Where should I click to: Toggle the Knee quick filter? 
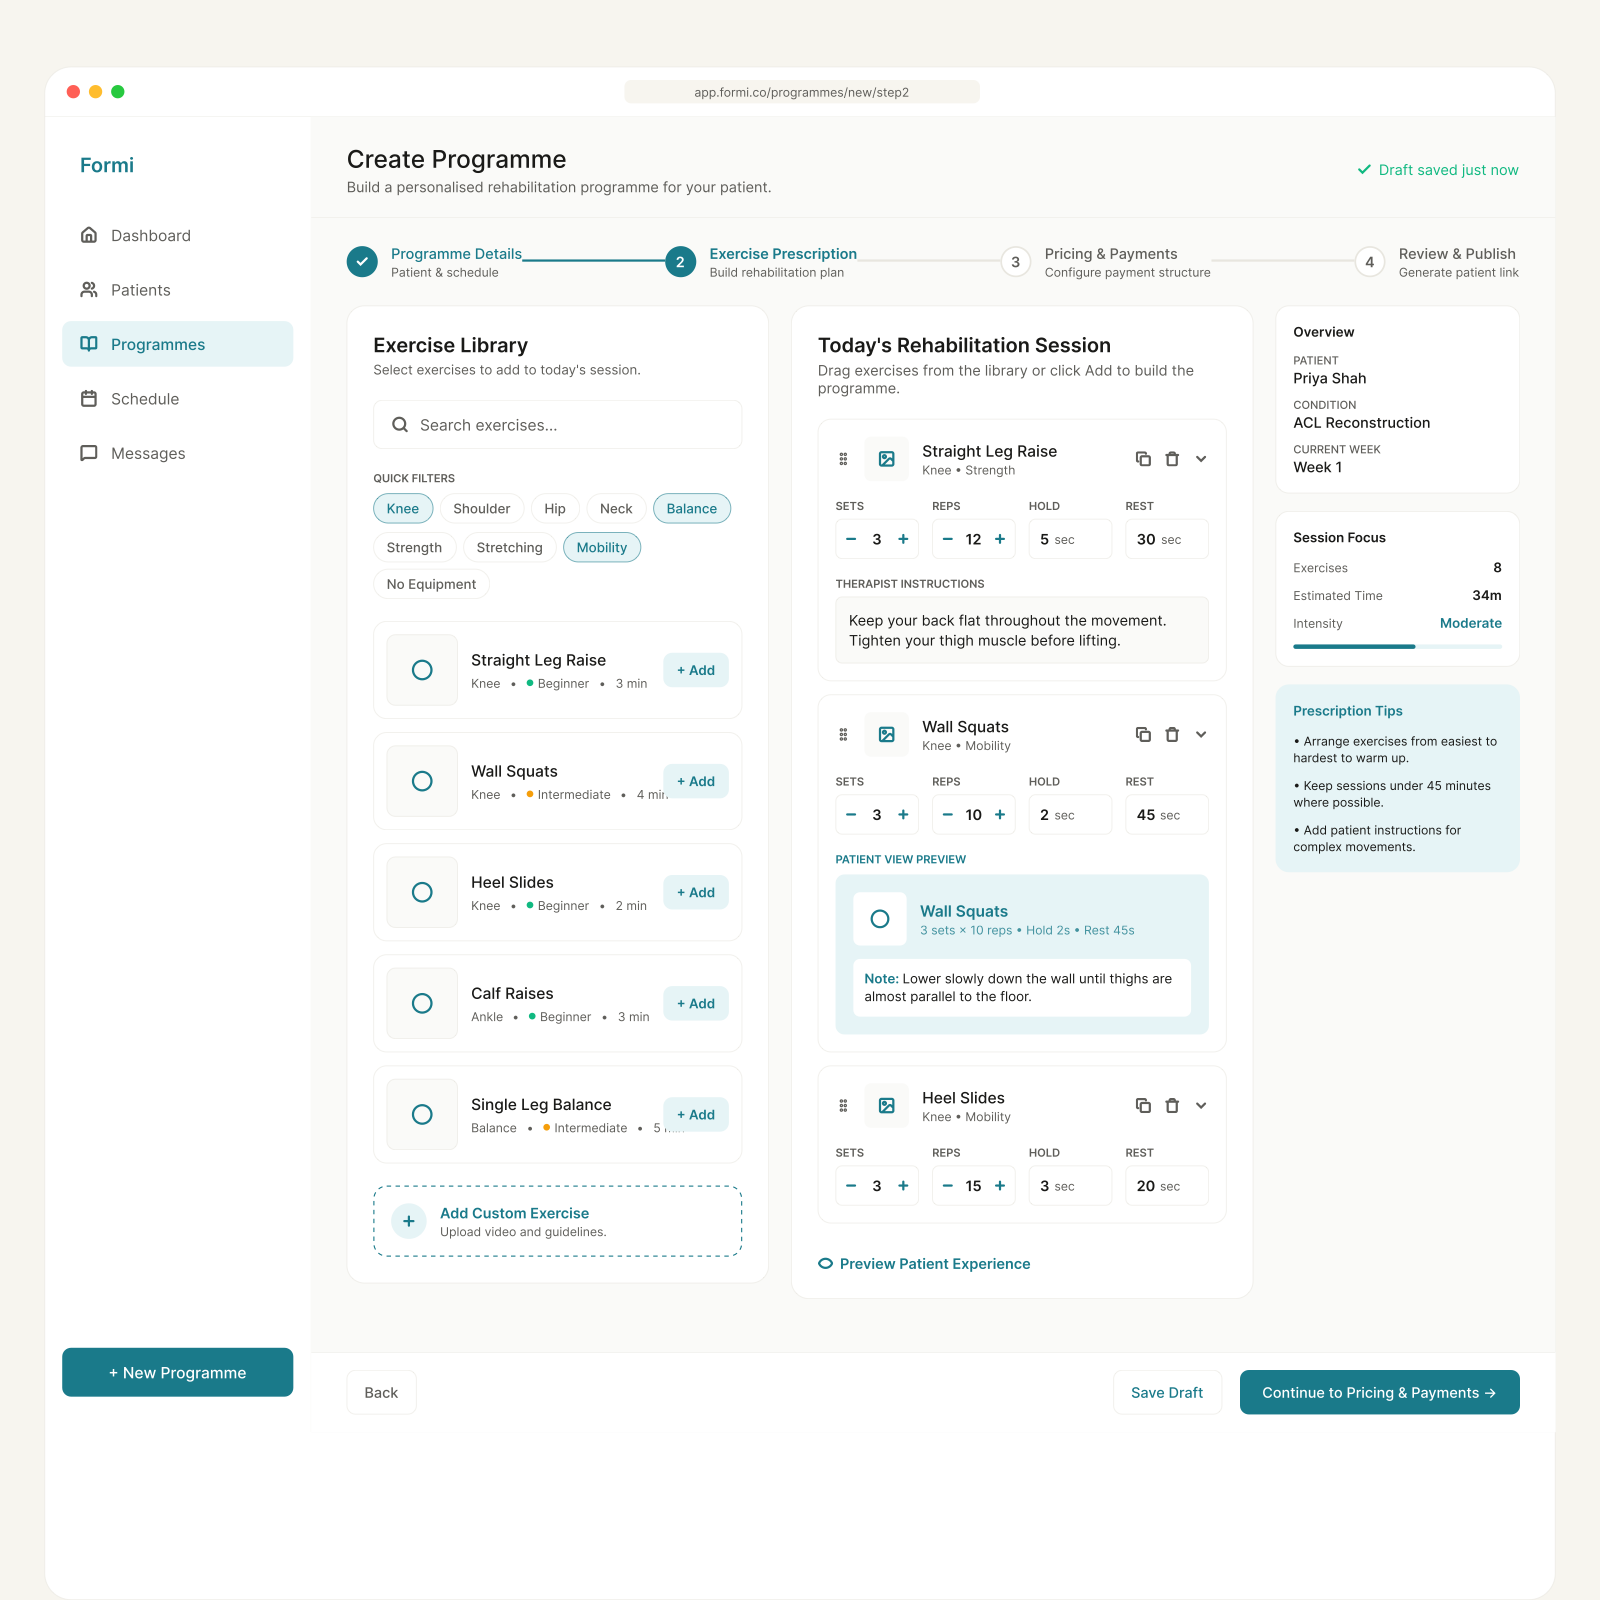coord(403,509)
